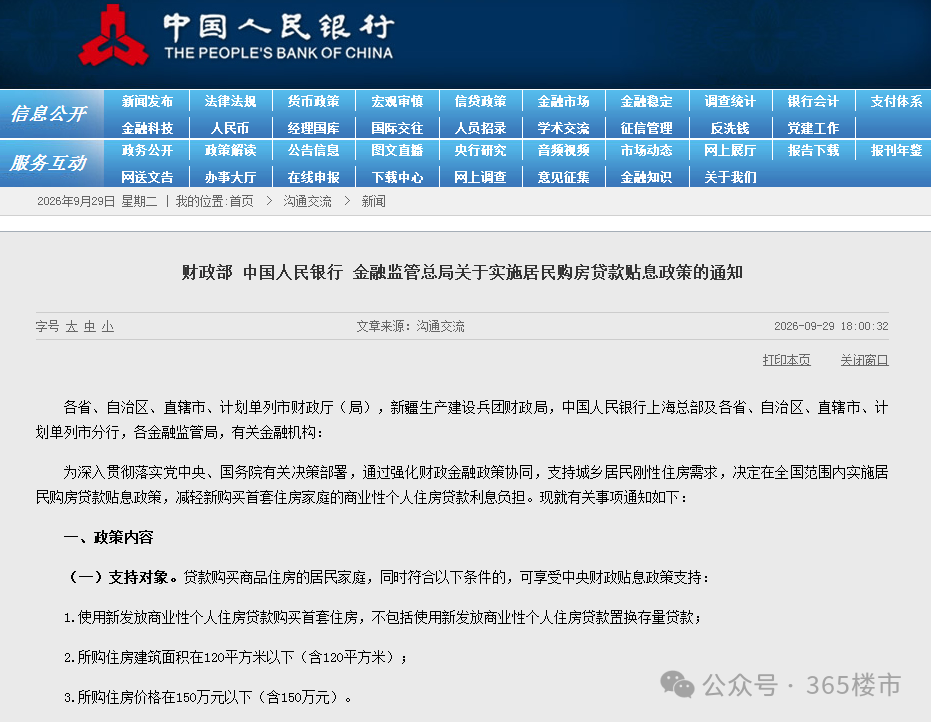Click the heading 一、政策内容
The height and width of the screenshot is (722, 931).
(x=108, y=537)
